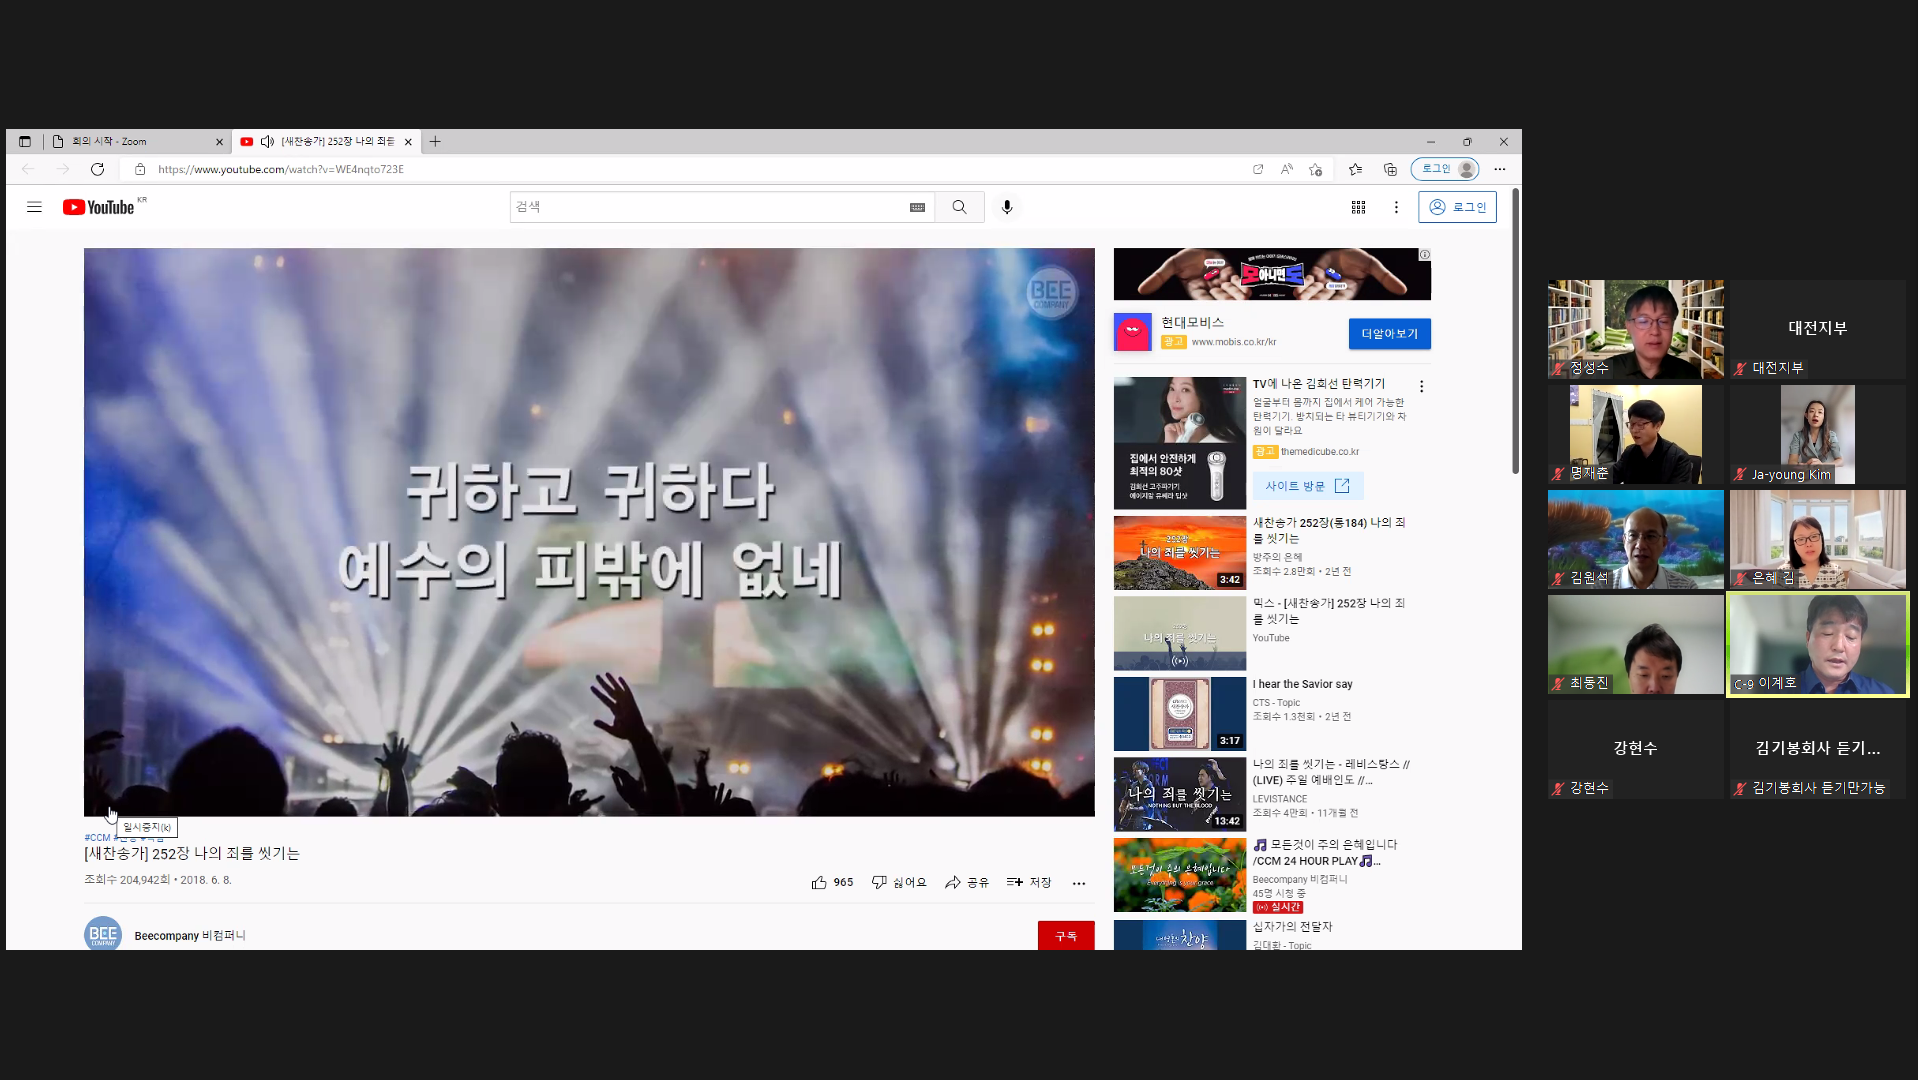Screen dimensions: 1918x1080
Task: Open the 십자가의 전달자 video title
Action: (1292, 927)
